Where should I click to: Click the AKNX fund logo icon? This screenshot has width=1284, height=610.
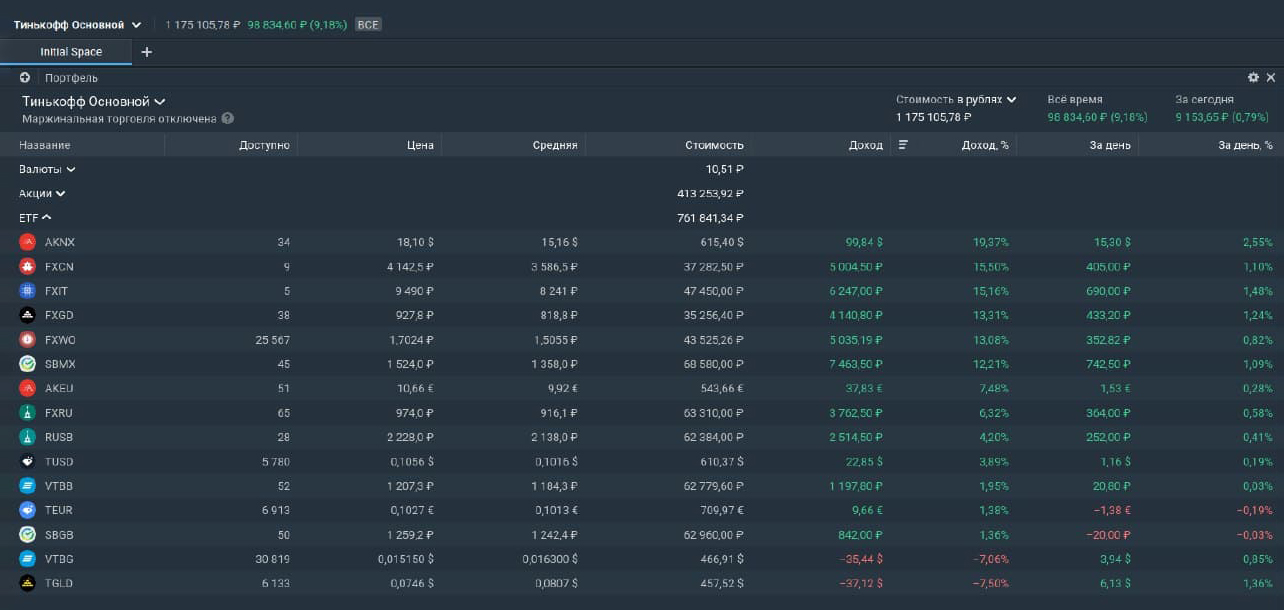coord(27,242)
